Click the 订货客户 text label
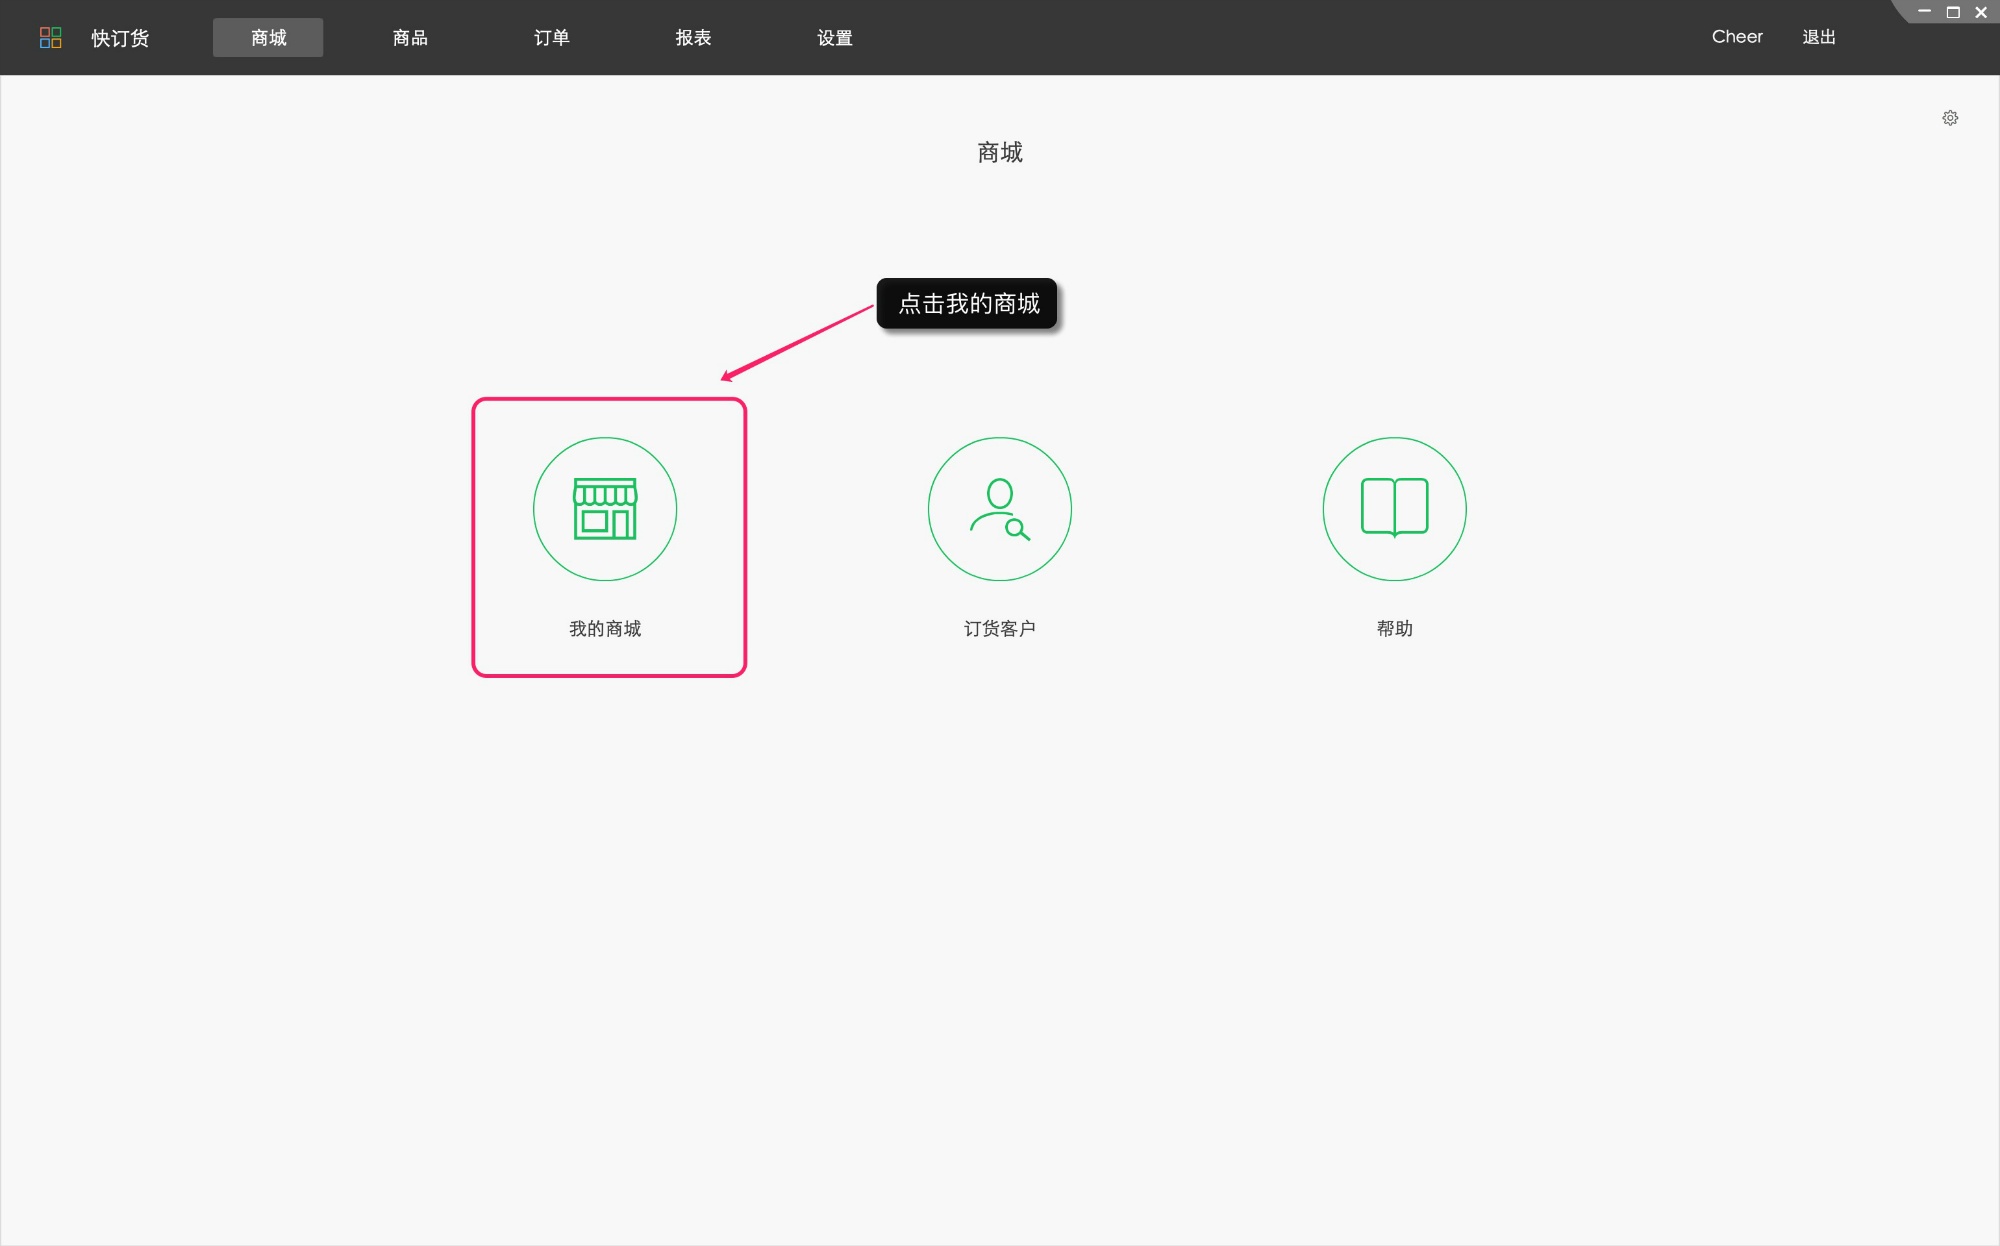The width and height of the screenshot is (2000, 1246). (x=999, y=628)
